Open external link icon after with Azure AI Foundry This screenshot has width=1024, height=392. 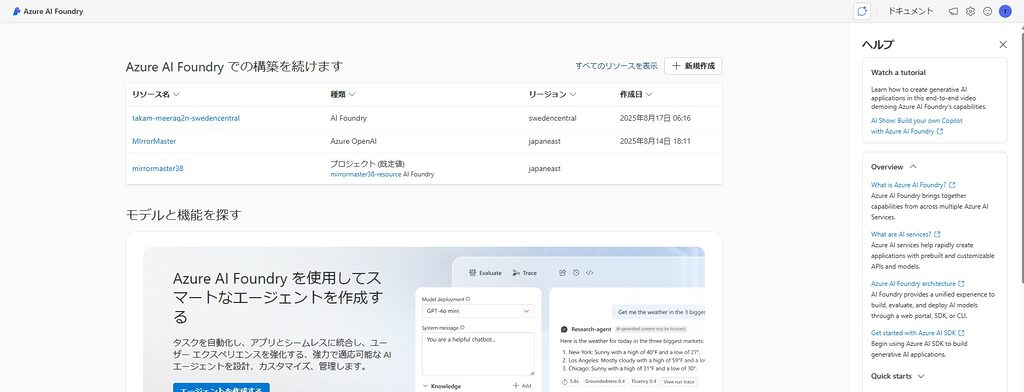pyautogui.click(x=940, y=131)
